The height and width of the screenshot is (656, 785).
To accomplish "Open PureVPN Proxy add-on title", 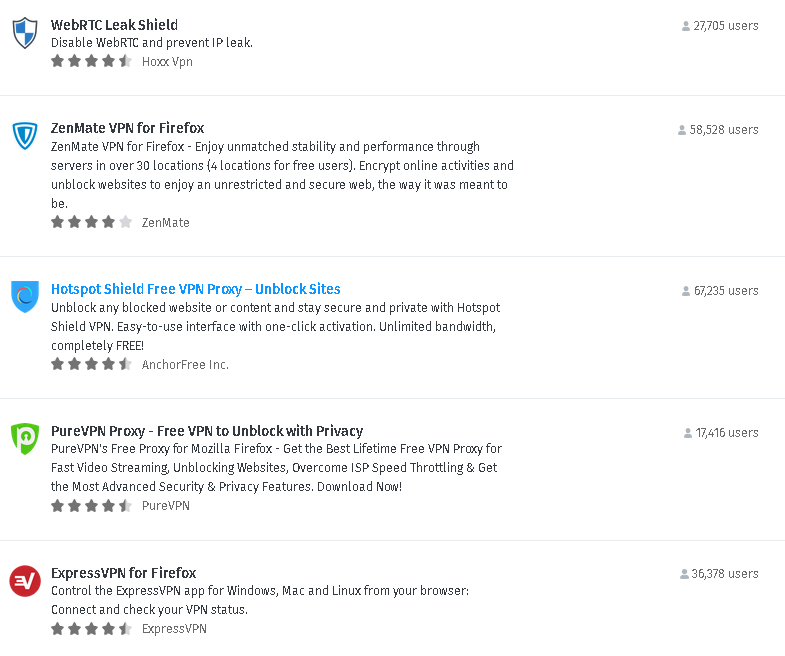I will [x=207, y=431].
